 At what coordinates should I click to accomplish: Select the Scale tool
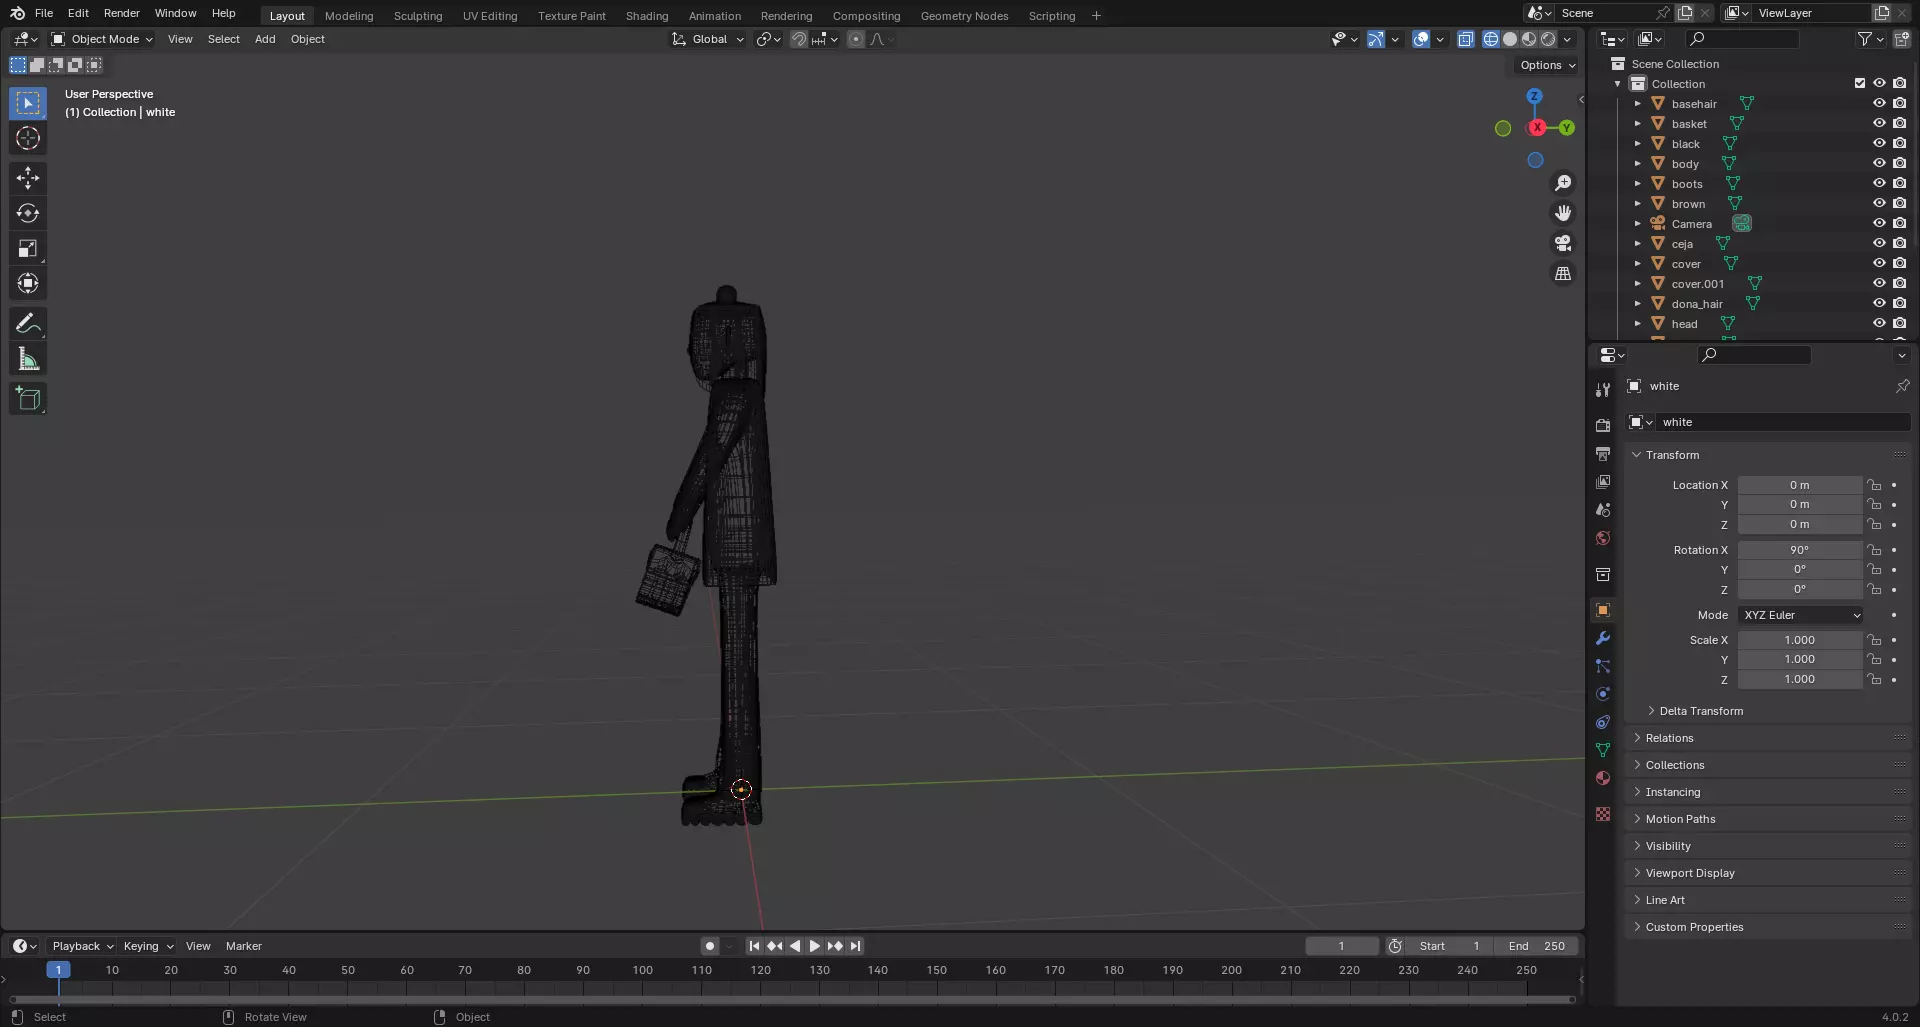[x=28, y=248]
